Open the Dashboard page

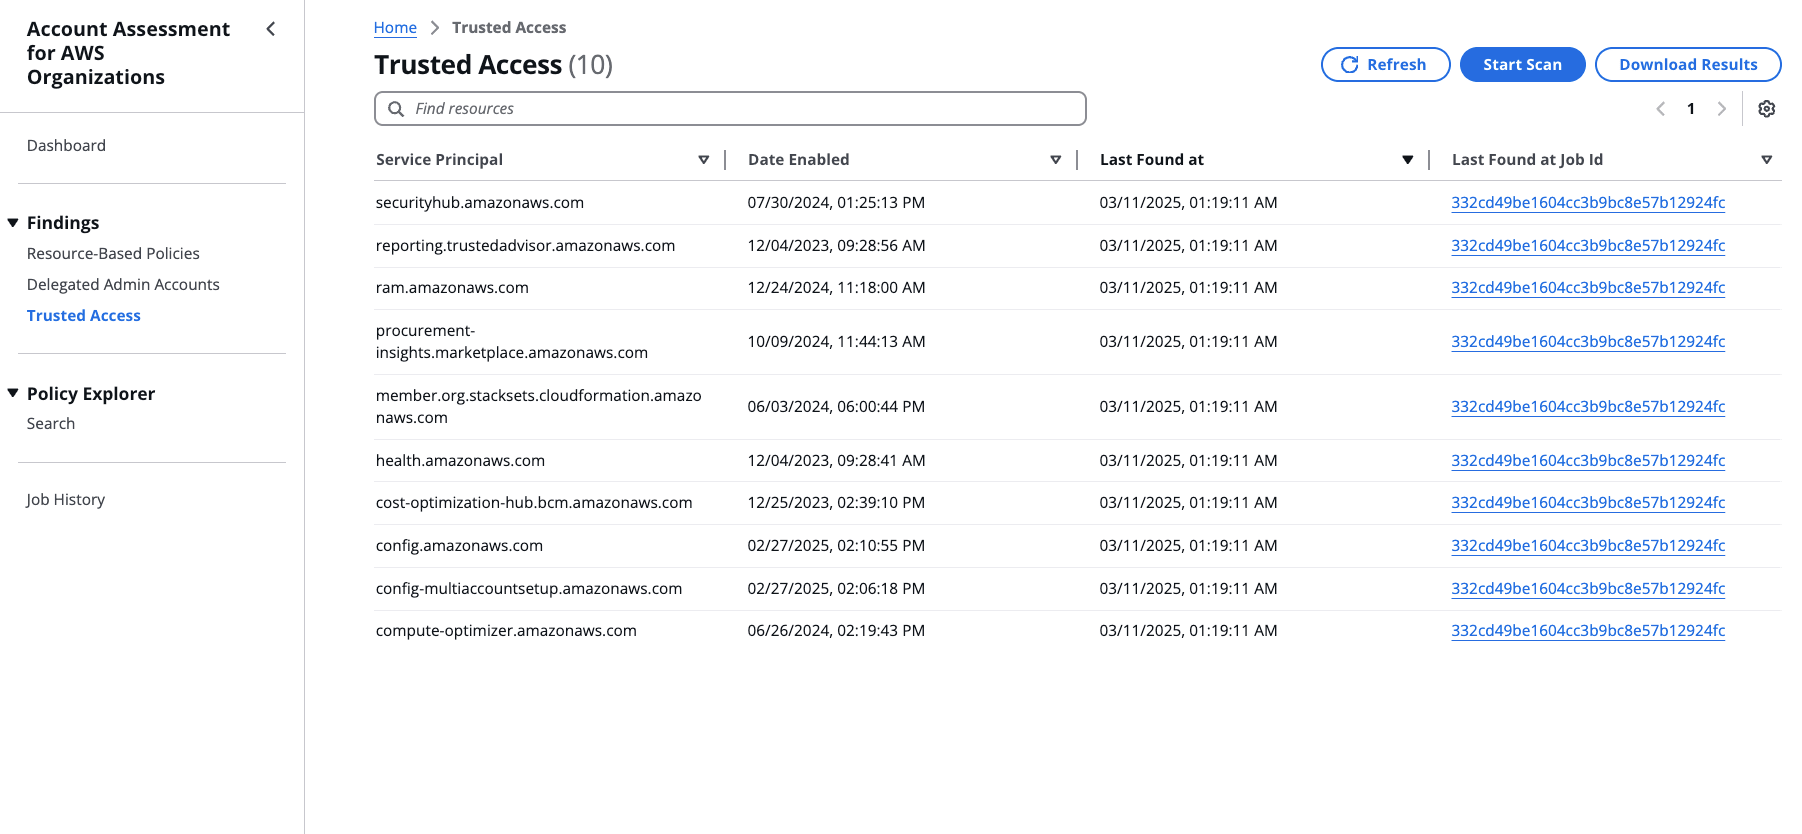pyautogui.click(x=66, y=146)
